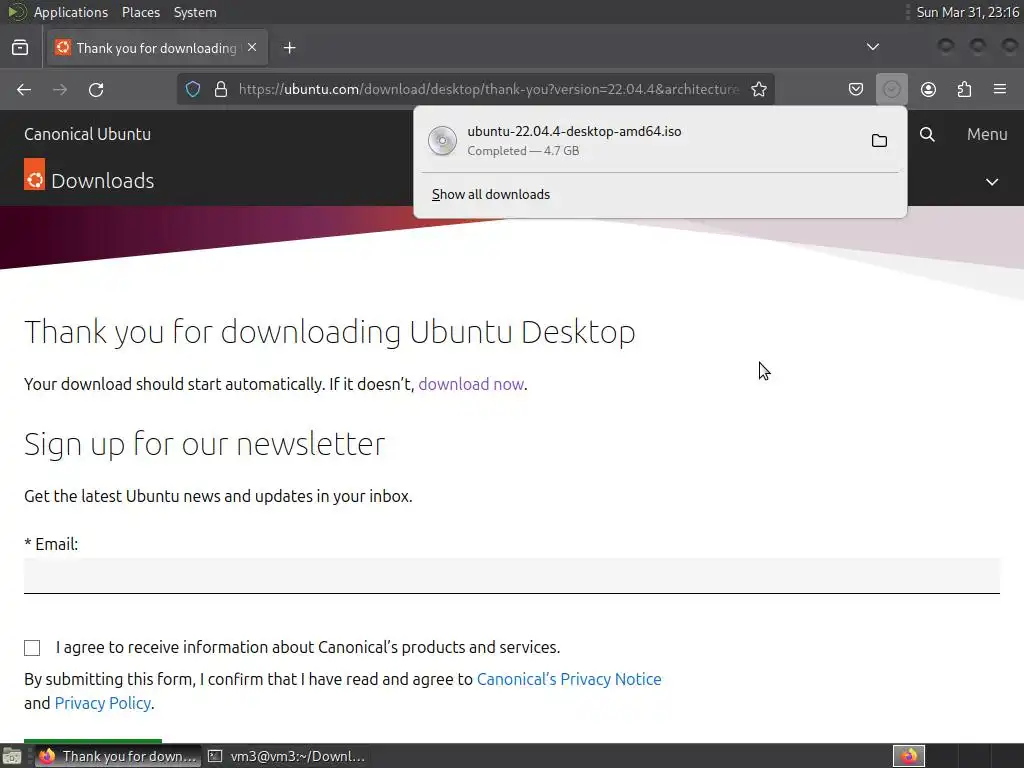
Task: Click the 'download now' link
Action: 471,384
